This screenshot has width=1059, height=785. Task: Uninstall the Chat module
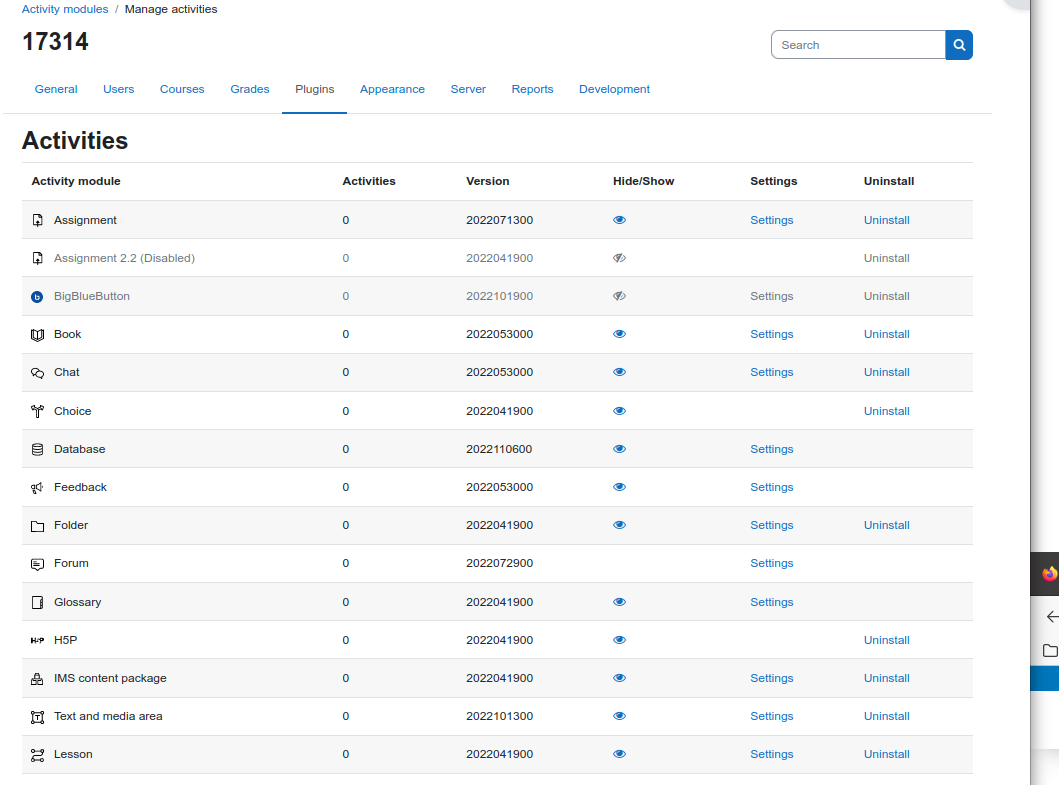[x=886, y=372]
